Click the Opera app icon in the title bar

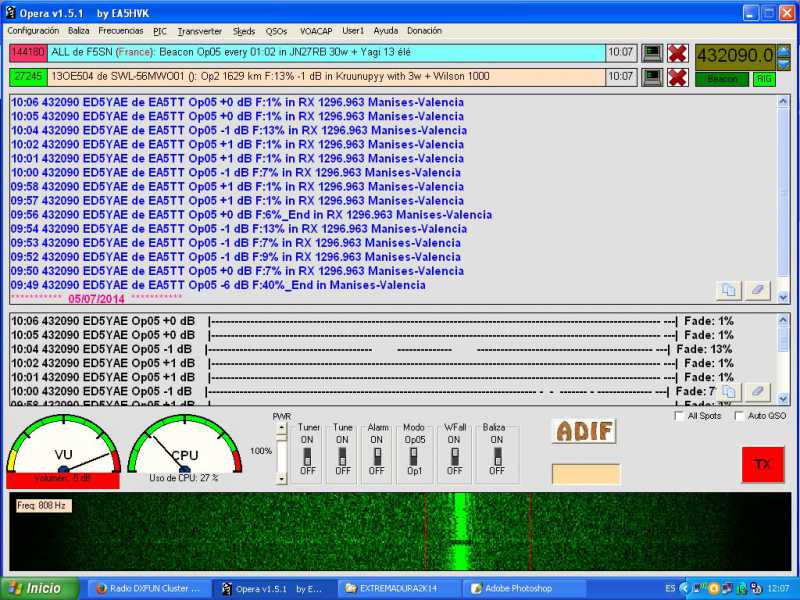tap(11, 12)
